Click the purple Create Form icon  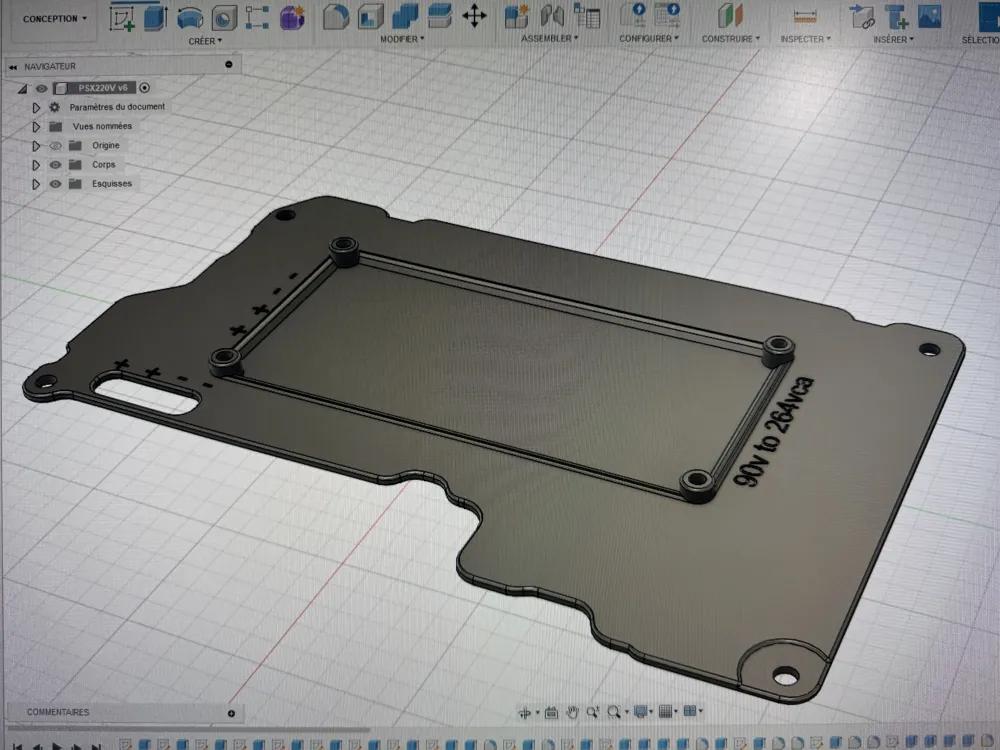[x=292, y=17]
